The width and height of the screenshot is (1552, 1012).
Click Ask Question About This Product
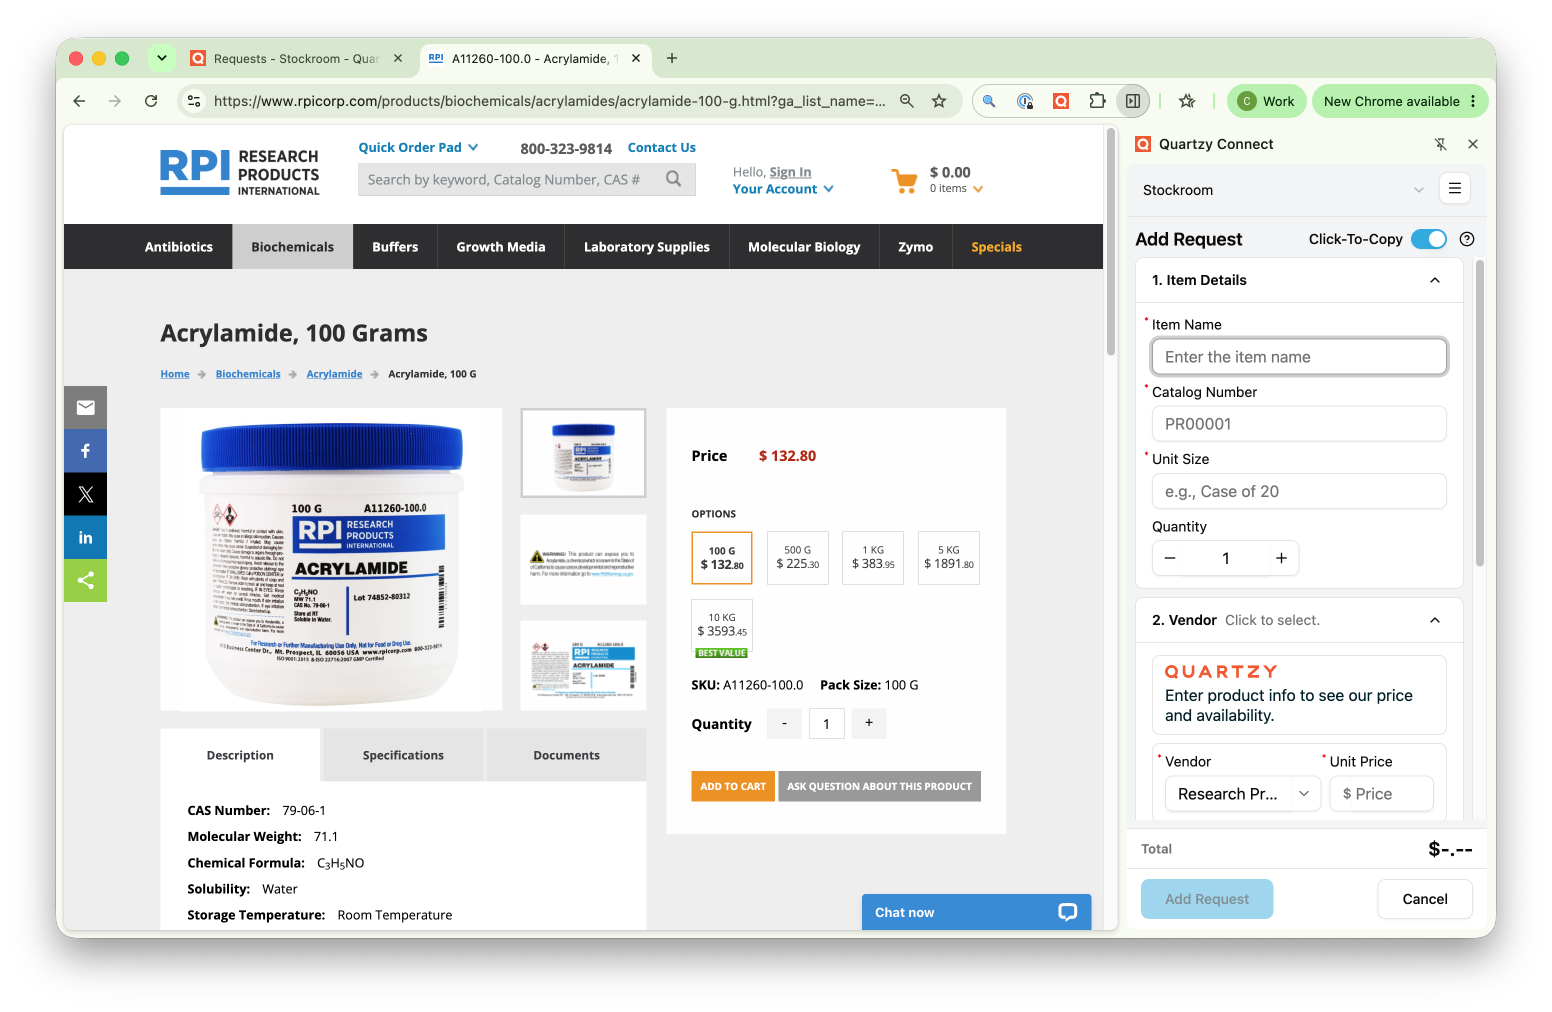[x=879, y=786]
